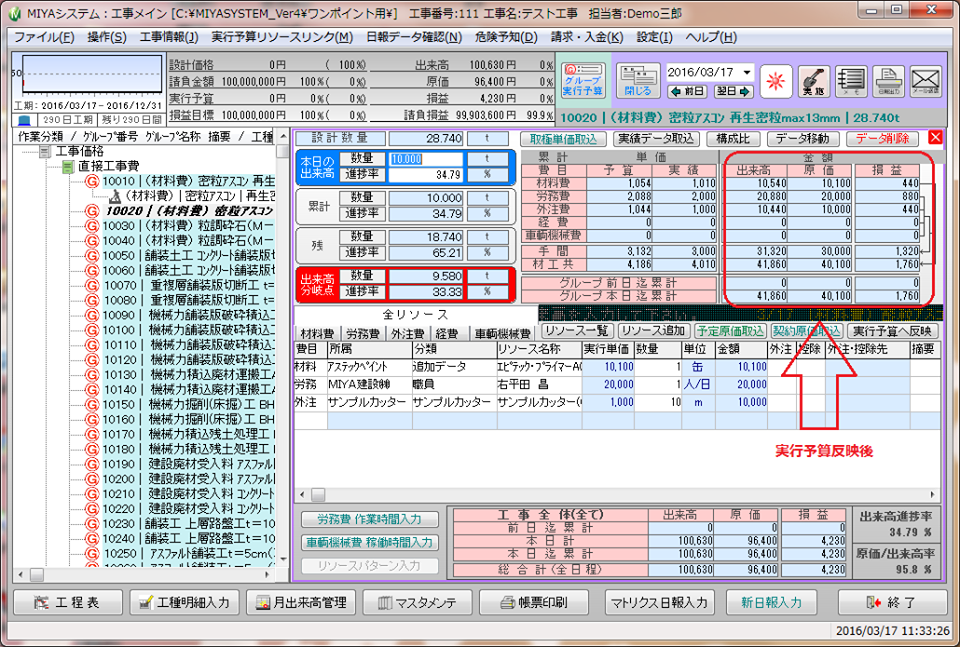Click the 取極単価取込 button
This screenshot has height=647, width=960.
pyautogui.click(x=563, y=139)
